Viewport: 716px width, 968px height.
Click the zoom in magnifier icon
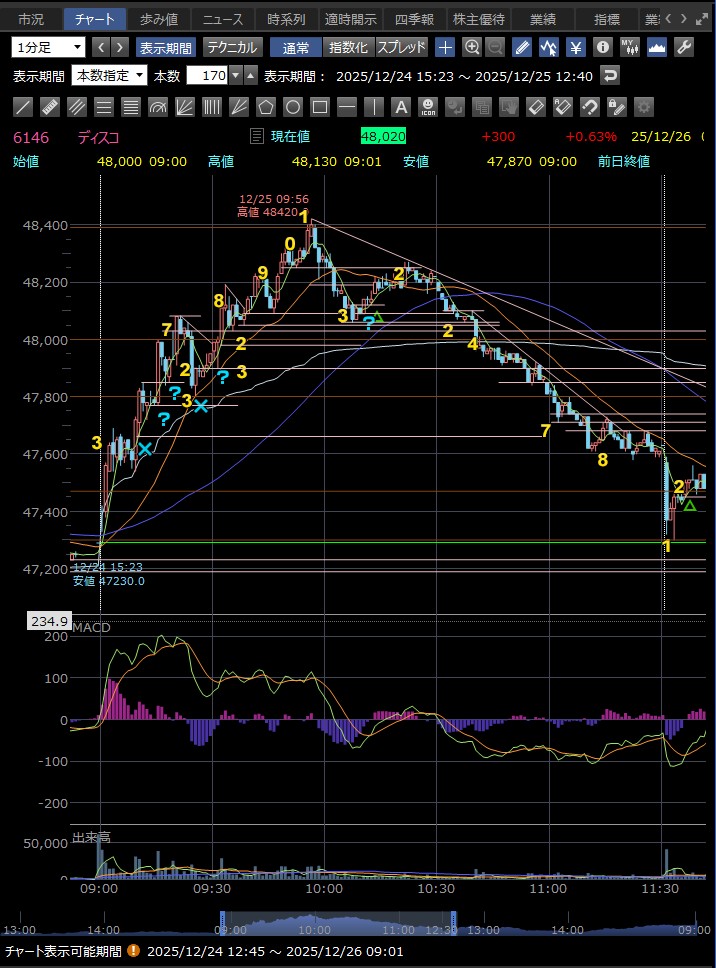(x=471, y=47)
